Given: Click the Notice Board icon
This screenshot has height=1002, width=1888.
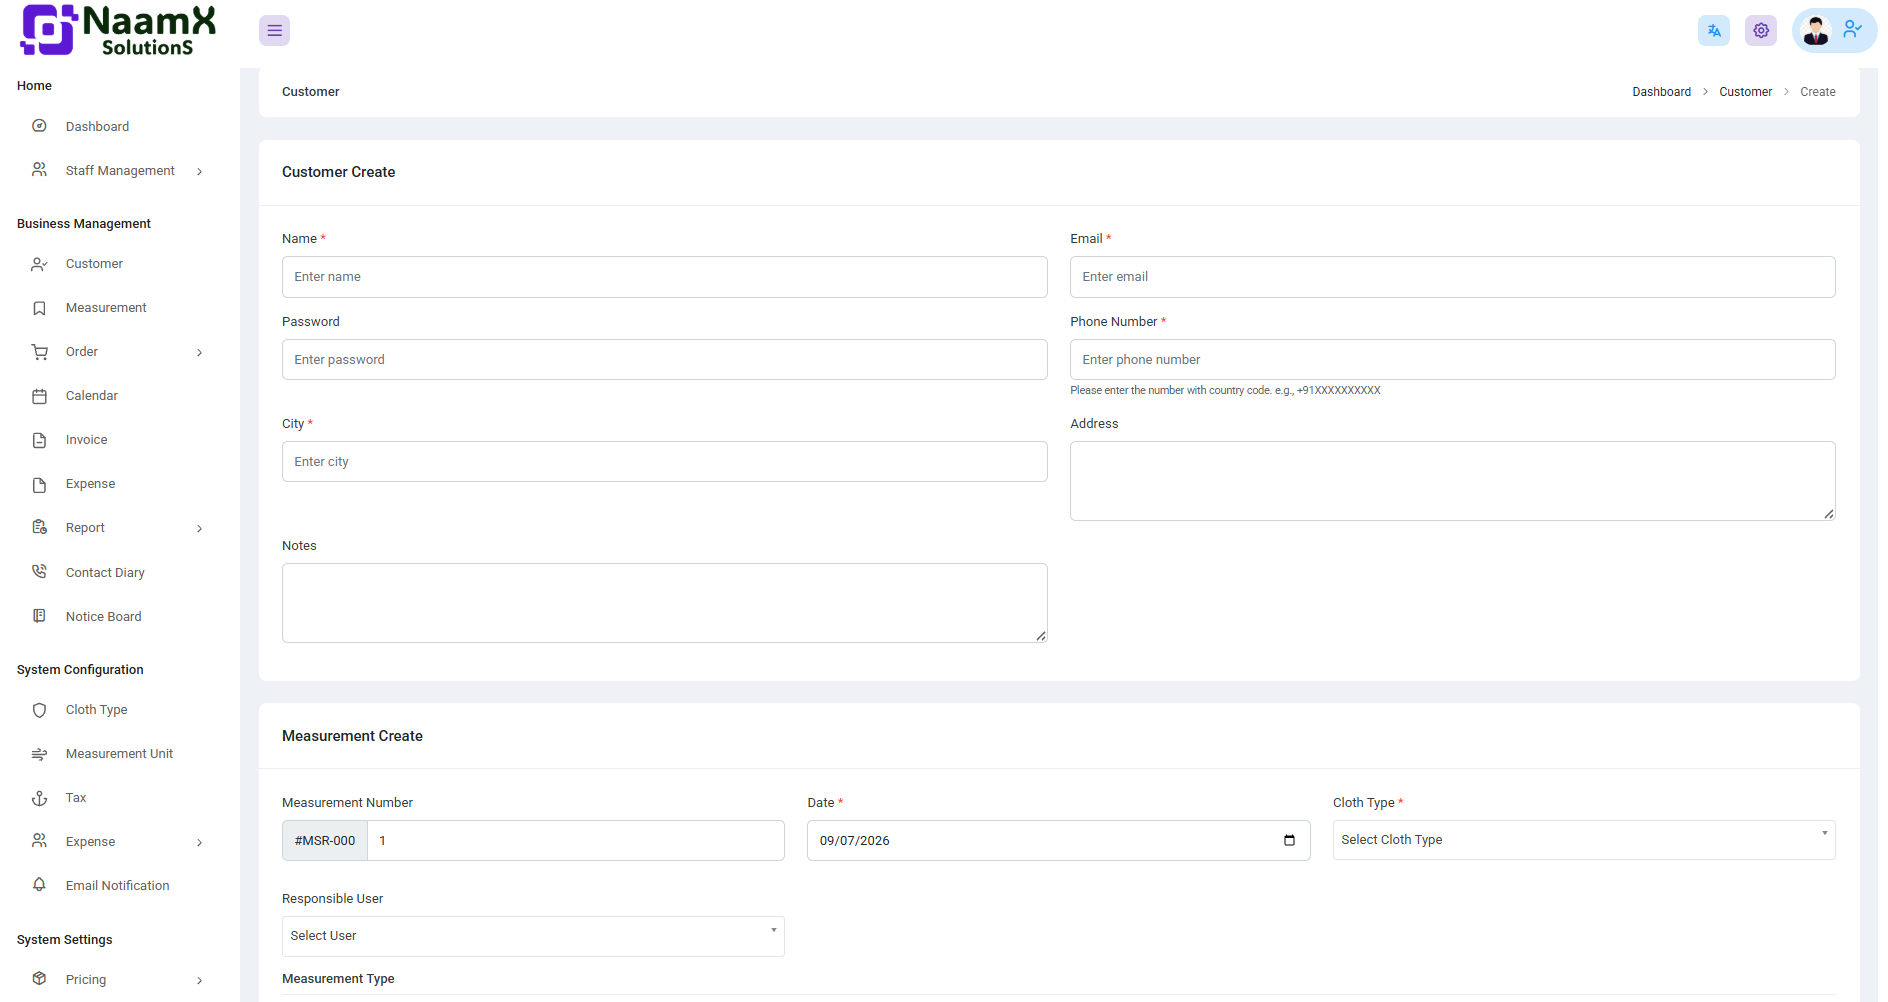Looking at the screenshot, I should [x=39, y=616].
